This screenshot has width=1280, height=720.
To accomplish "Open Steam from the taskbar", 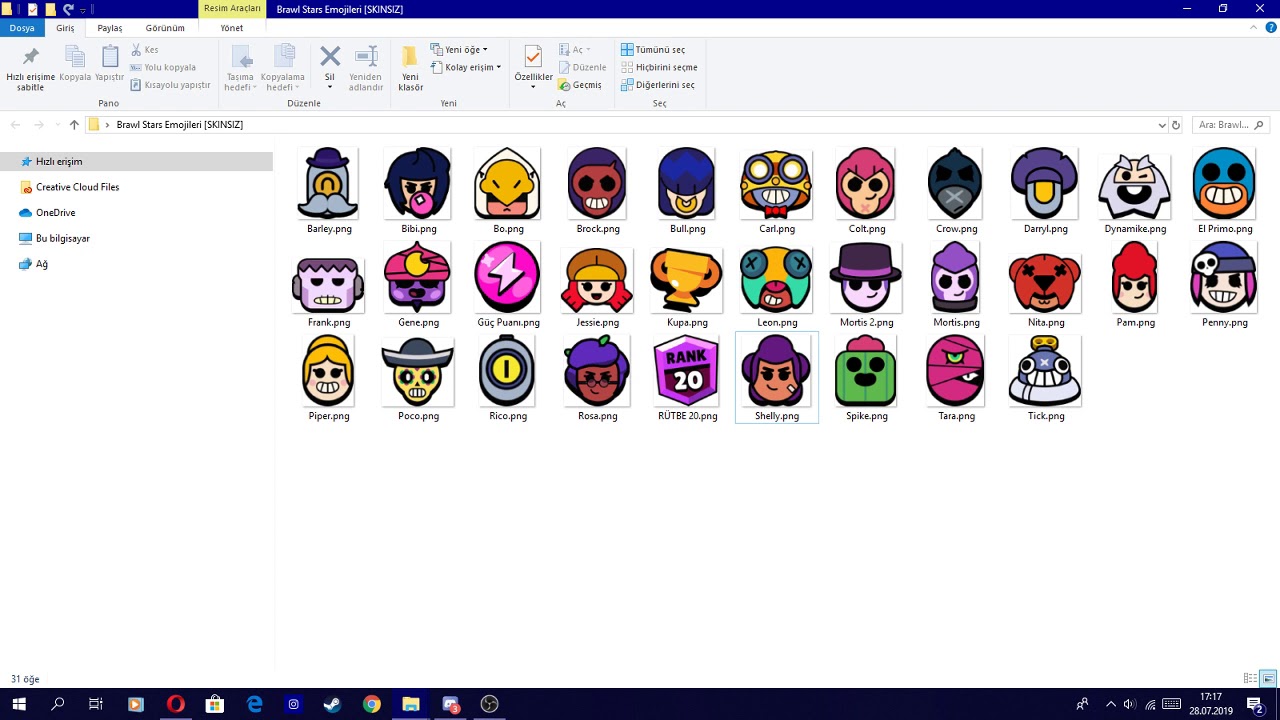I will pyautogui.click(x=332, y=704).
